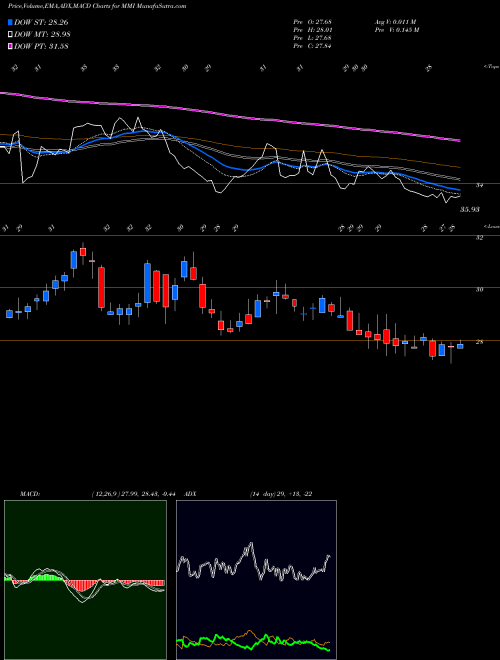The width and height of the screenshot is (500, 660).
Task: Select the 'DOW MT: 28.98' legend label
Action: 42,35
